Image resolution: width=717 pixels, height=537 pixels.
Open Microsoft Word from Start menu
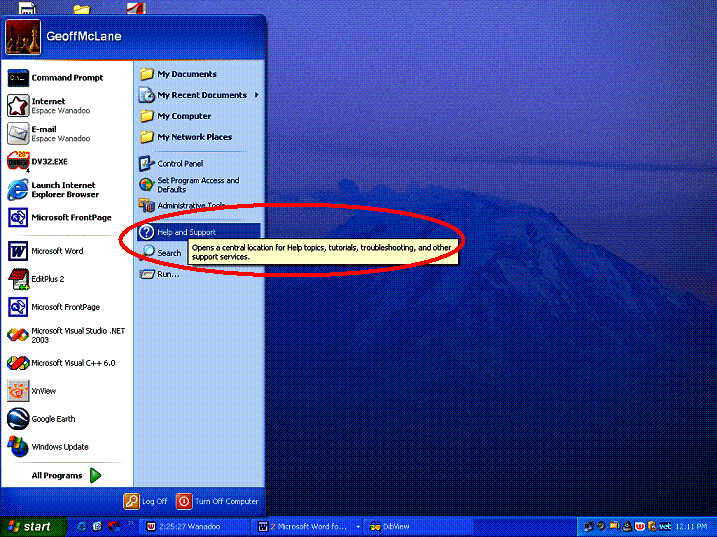[x=57, y=251]
